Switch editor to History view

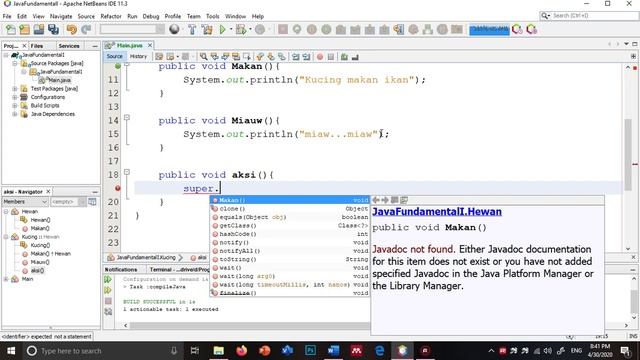[138, 56]
